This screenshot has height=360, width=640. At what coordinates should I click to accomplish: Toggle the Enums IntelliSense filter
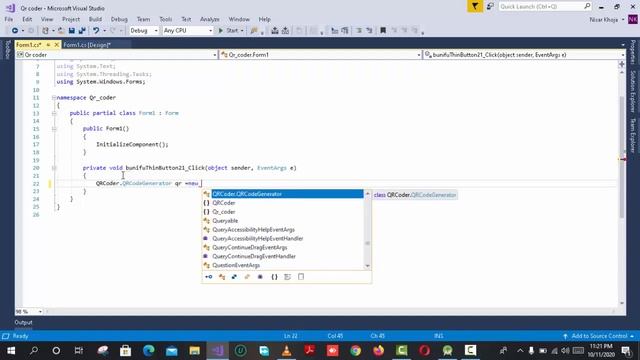[247, 277]
